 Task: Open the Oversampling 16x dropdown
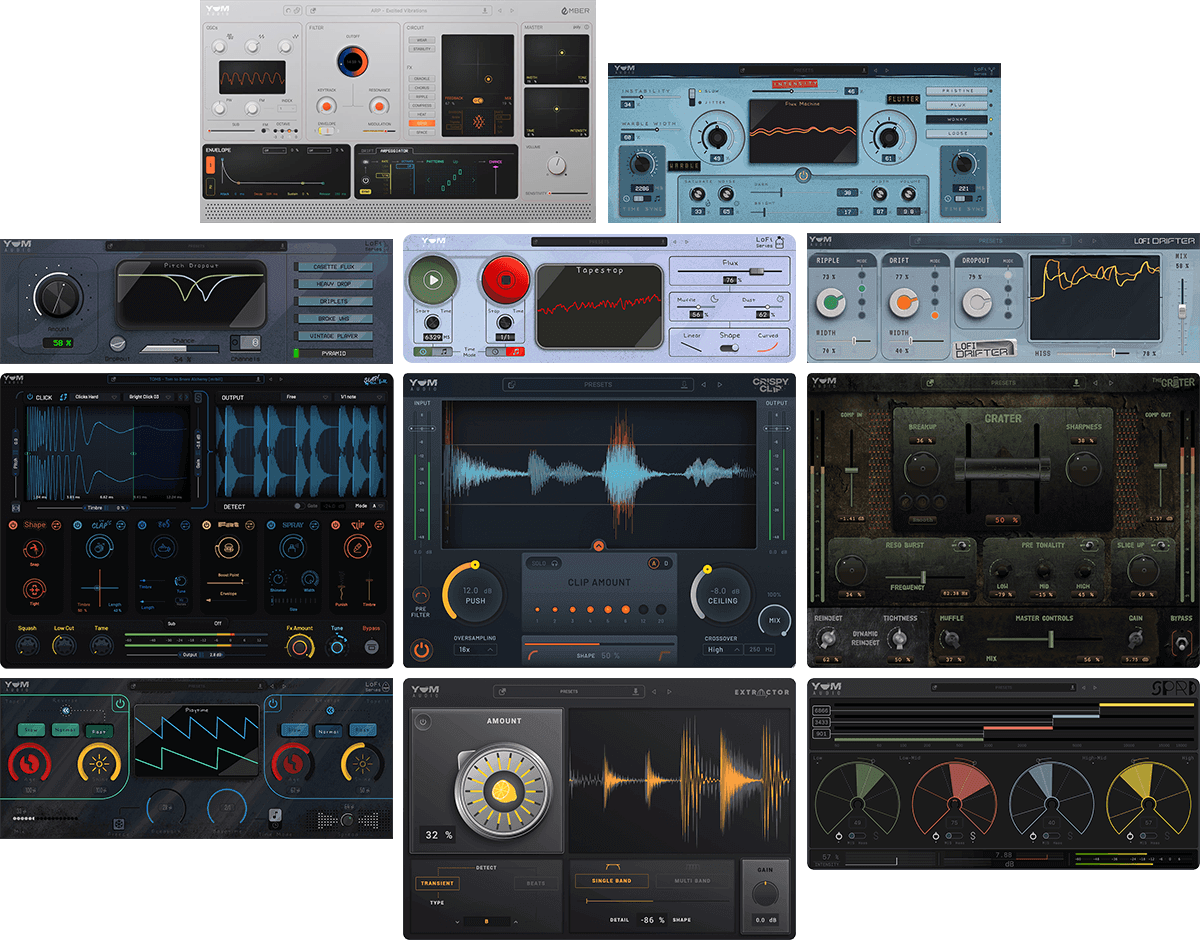point(476,649)
